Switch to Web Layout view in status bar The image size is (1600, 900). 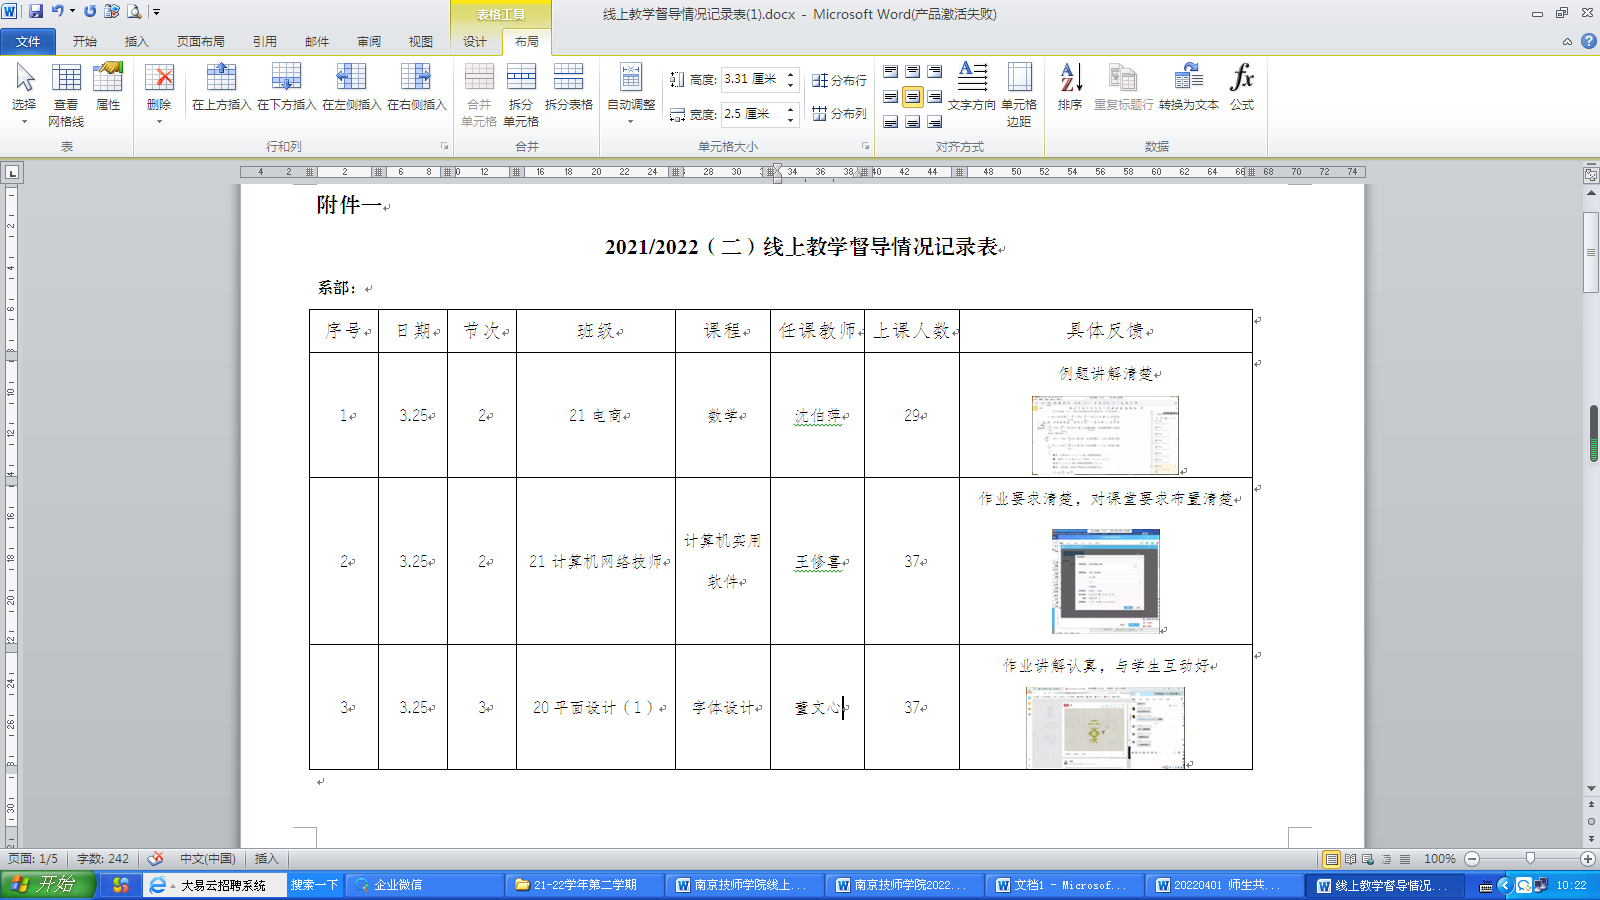pos(1368,859)
